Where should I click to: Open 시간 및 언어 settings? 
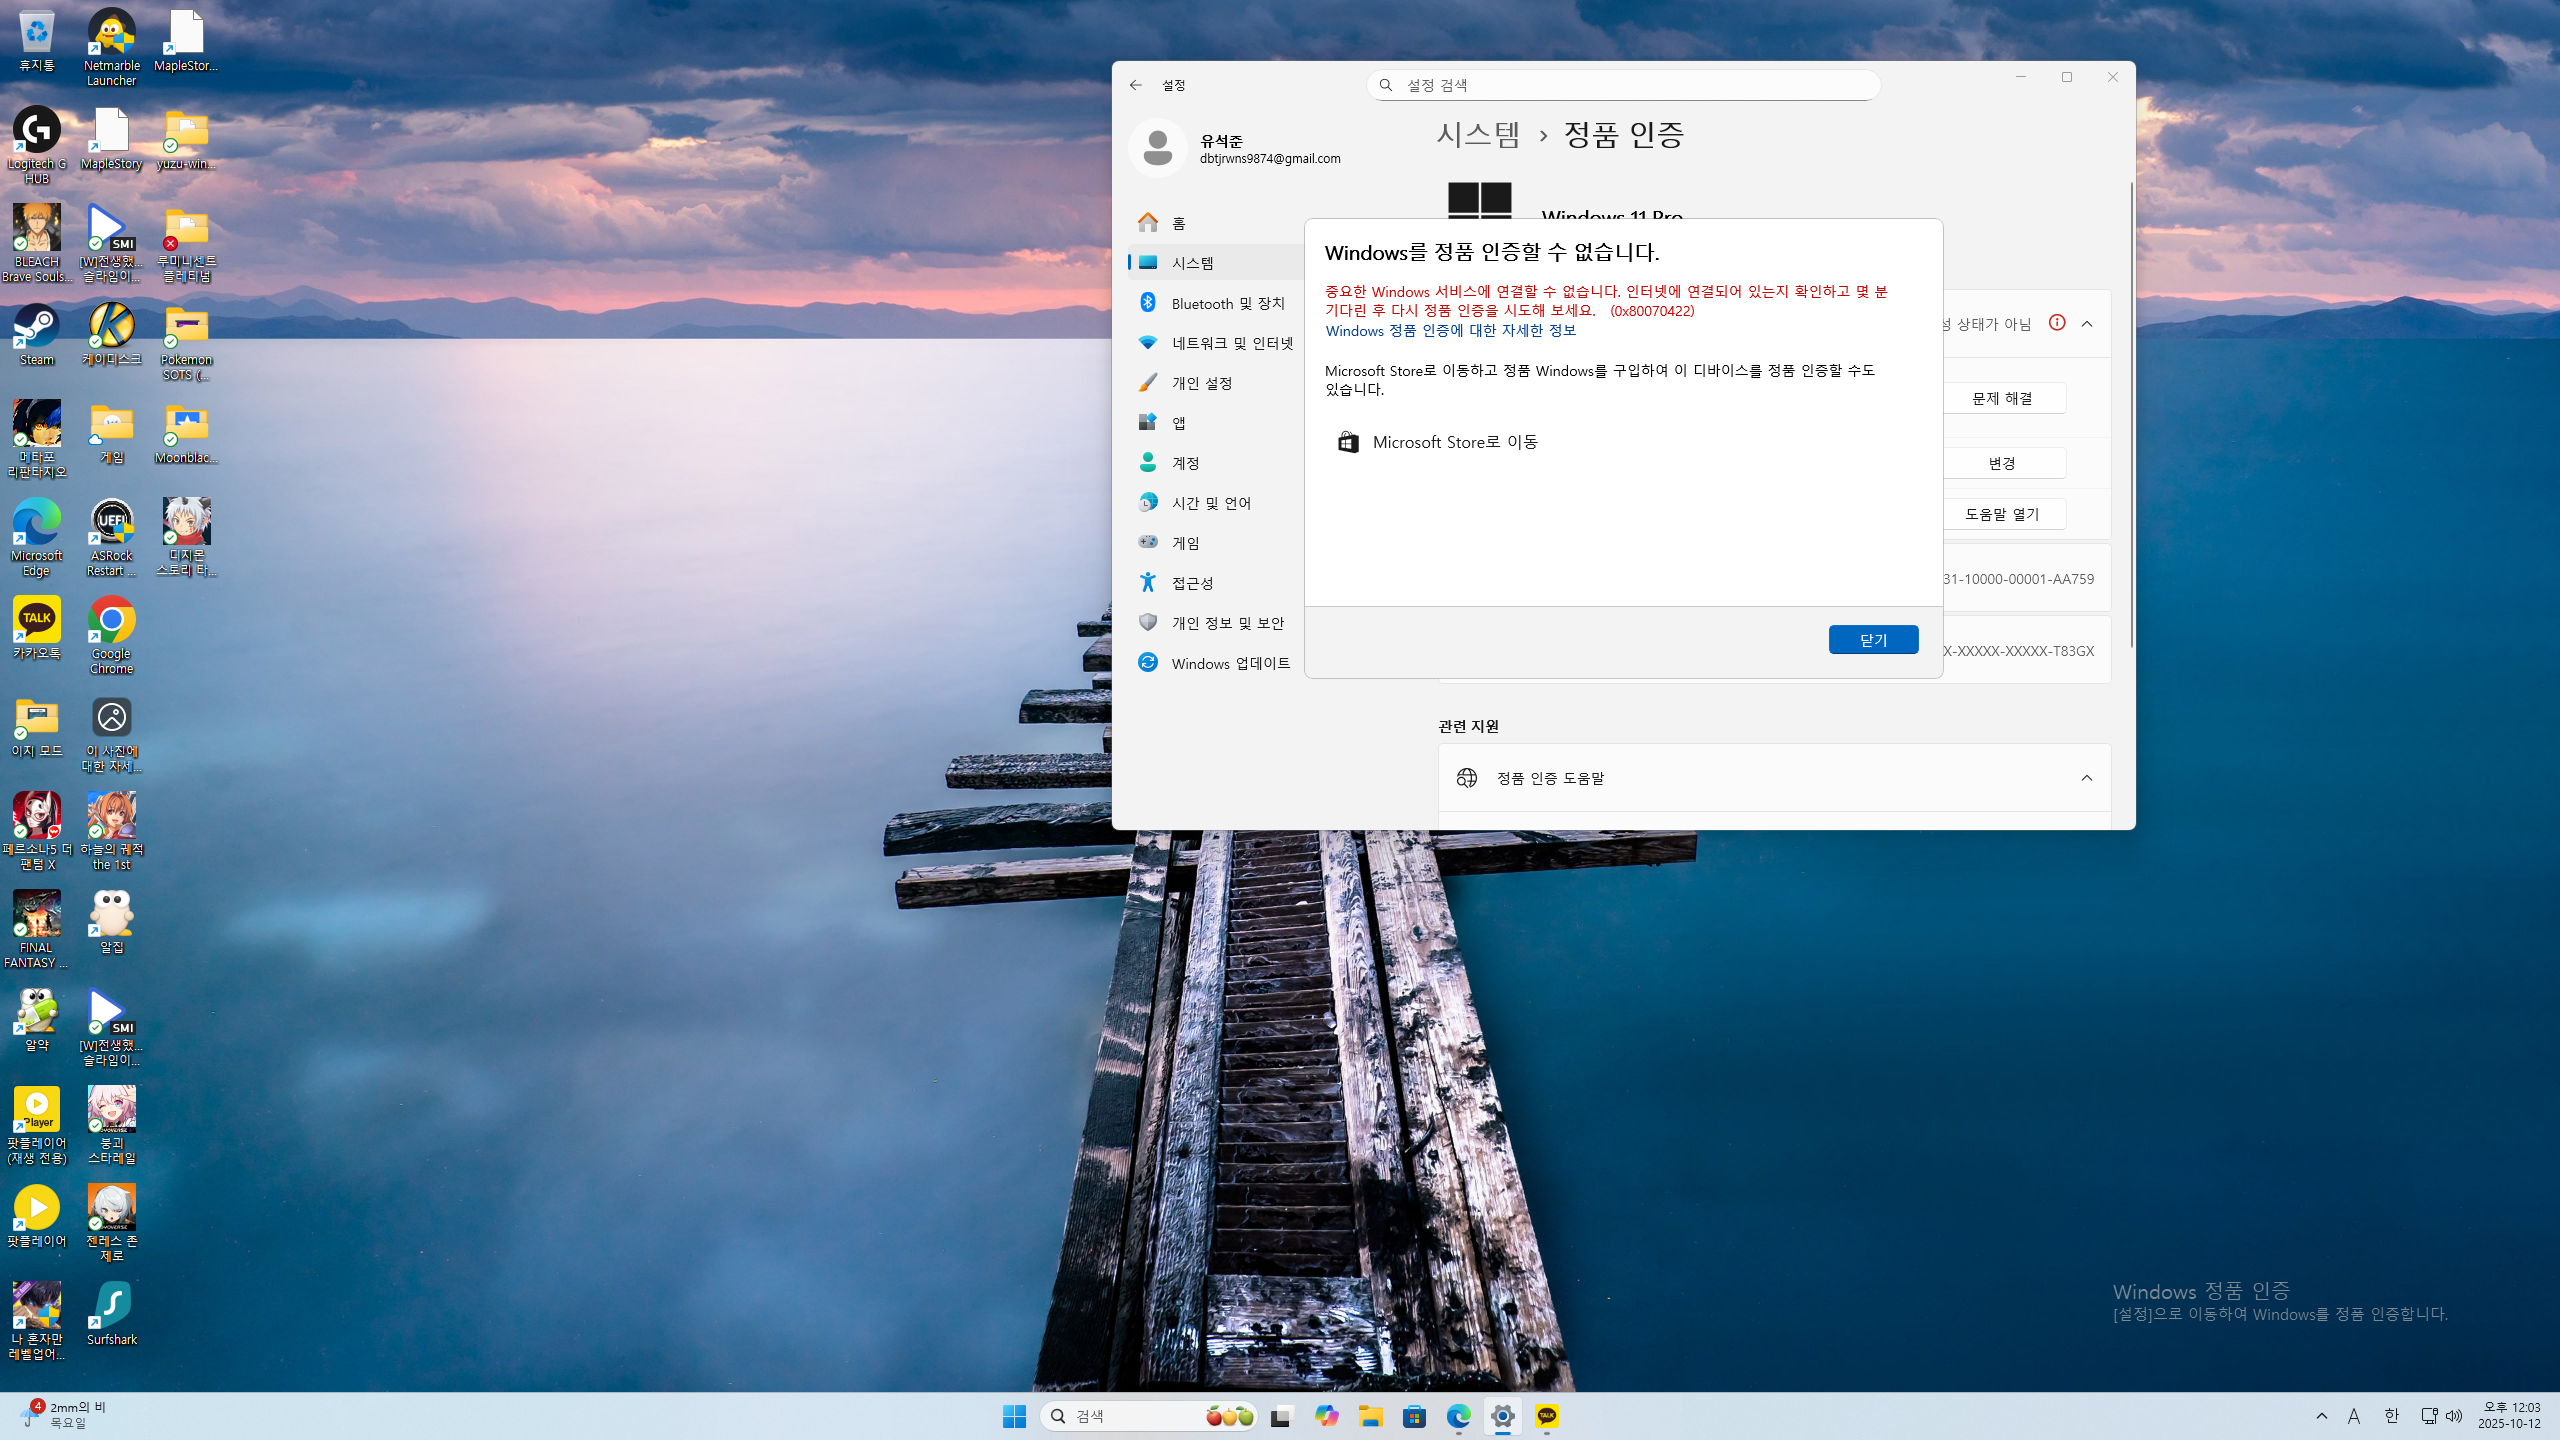pos(1214,503)
